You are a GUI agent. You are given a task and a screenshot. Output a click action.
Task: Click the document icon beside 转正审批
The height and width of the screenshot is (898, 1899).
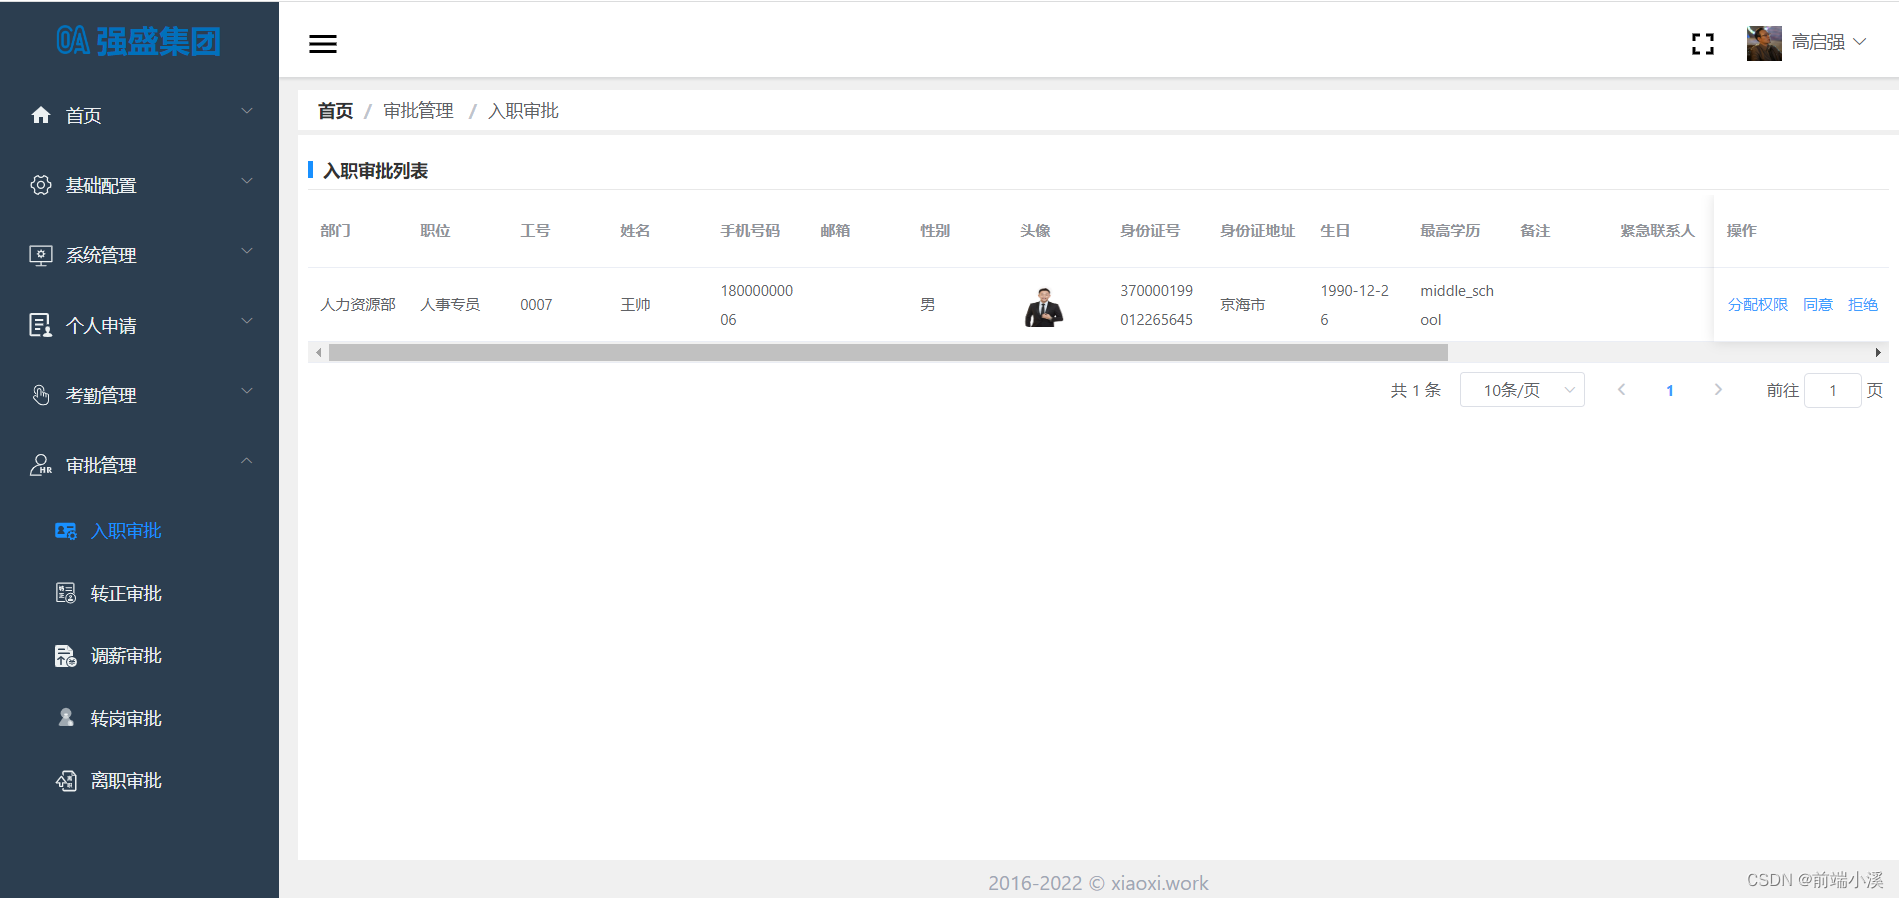[x=66, y=593]
